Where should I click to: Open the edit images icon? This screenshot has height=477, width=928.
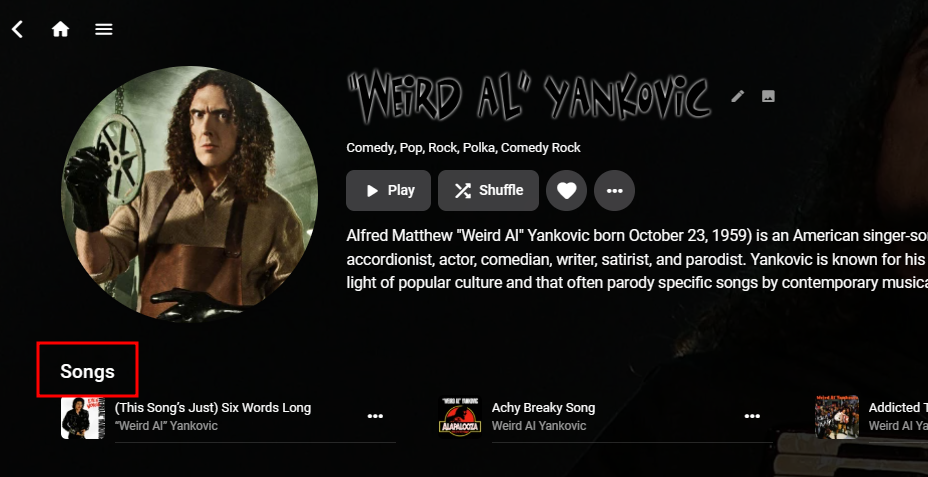[x=768, y=96]
